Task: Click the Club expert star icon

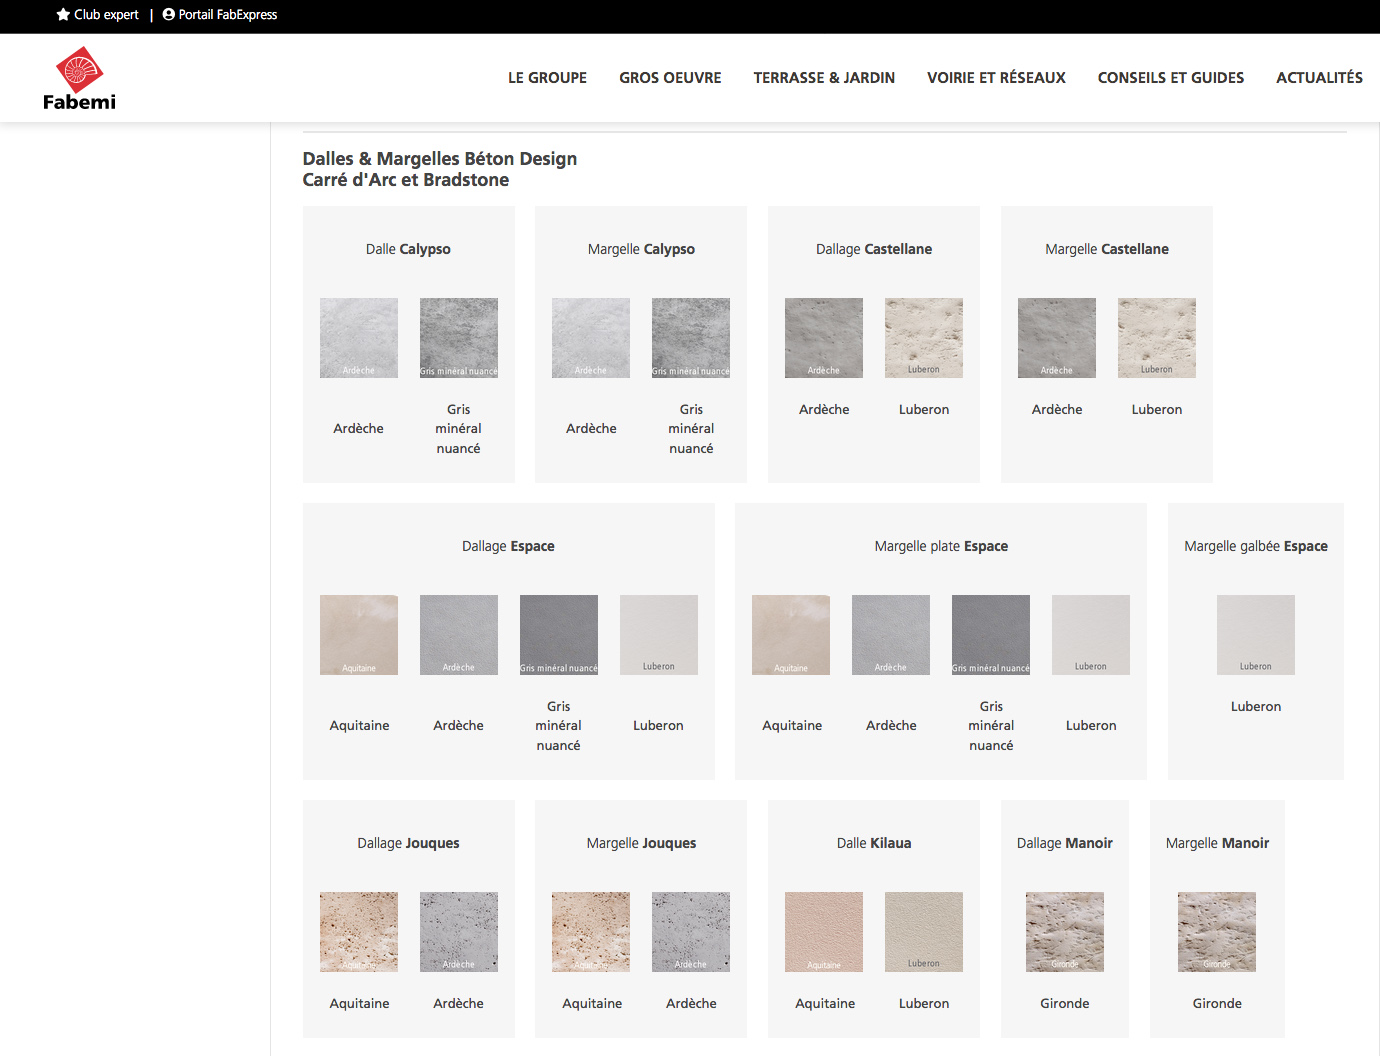Action: pos(63,15)
